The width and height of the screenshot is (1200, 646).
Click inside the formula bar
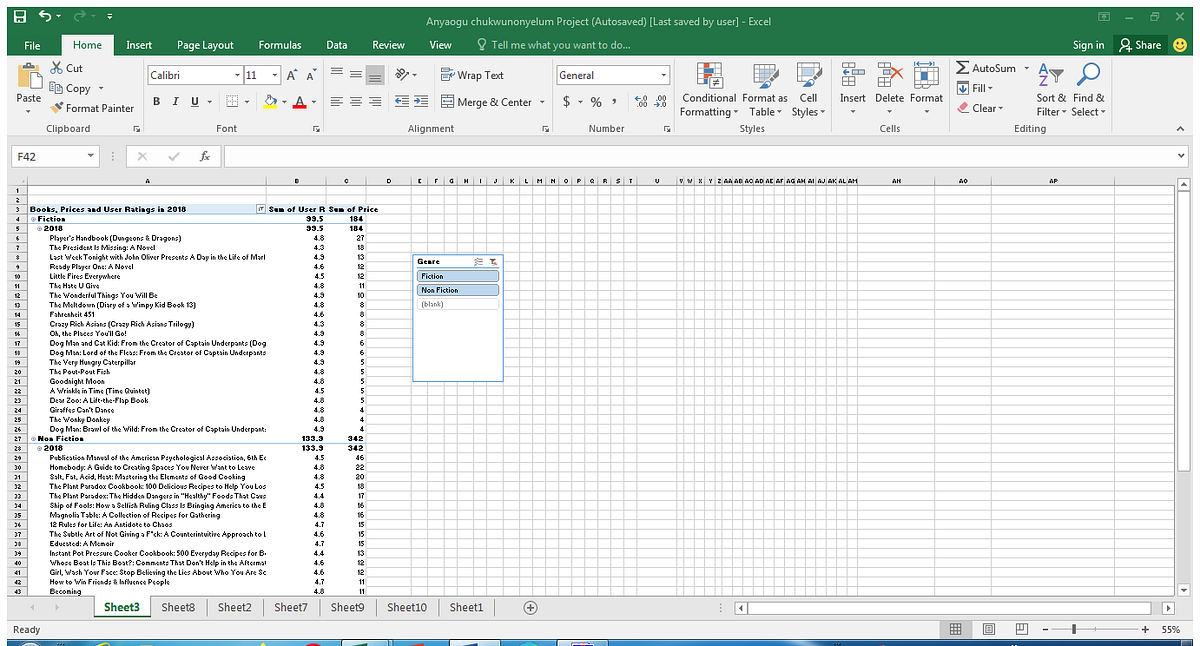point(600,155)
